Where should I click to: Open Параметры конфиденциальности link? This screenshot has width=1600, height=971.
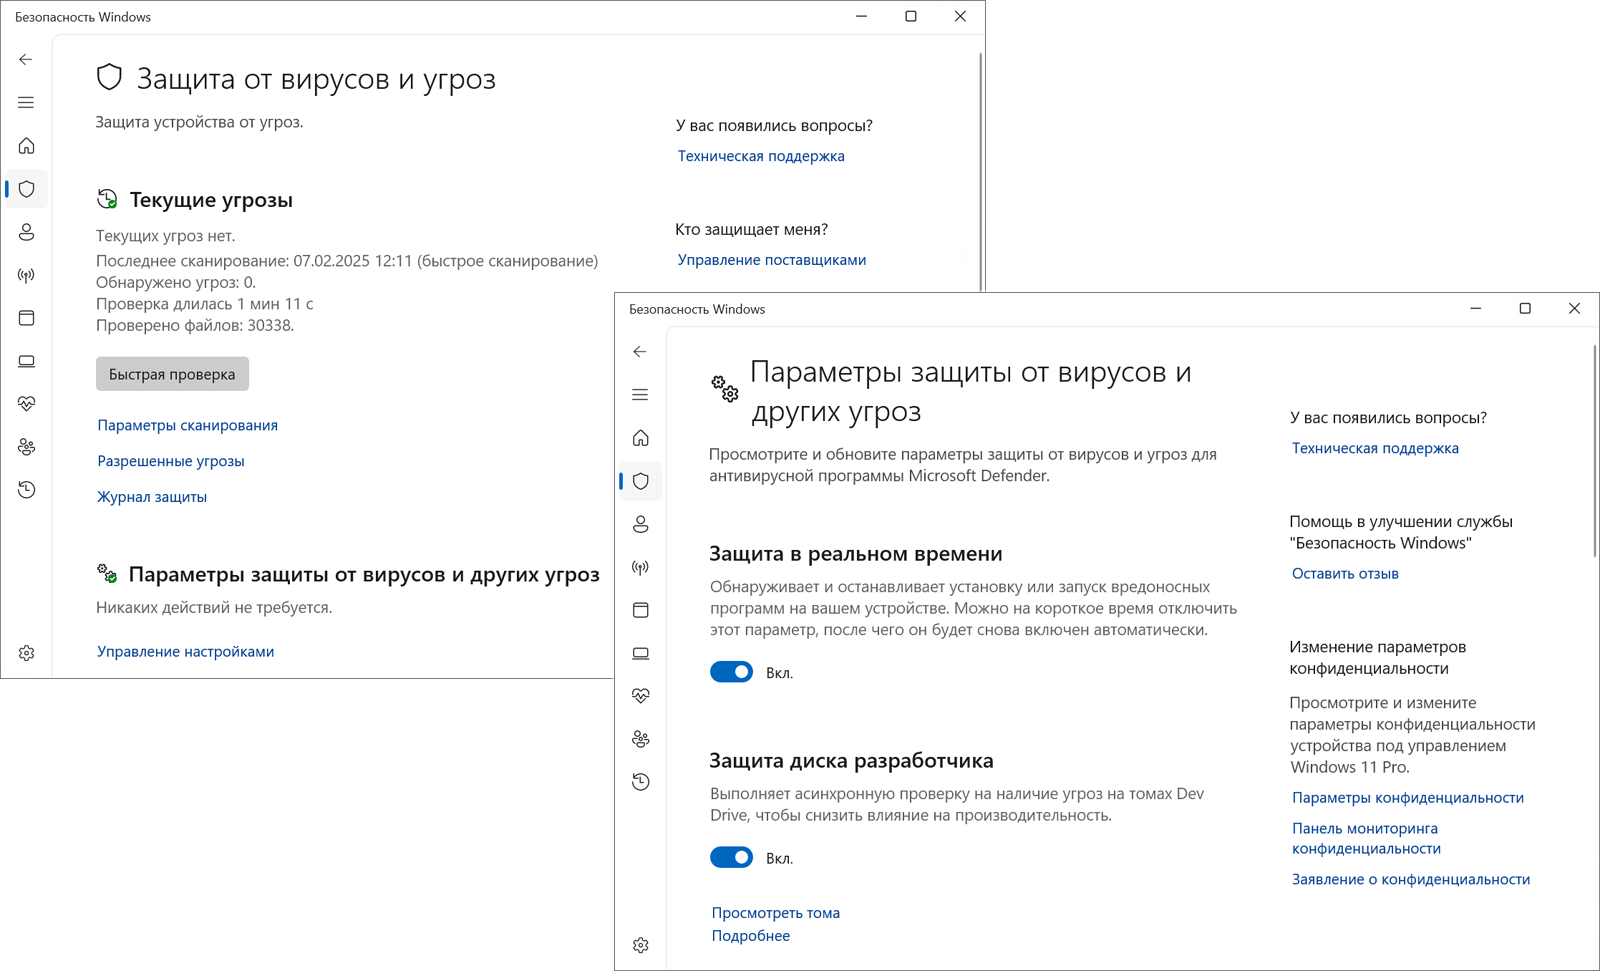[x=1407, y=798]
